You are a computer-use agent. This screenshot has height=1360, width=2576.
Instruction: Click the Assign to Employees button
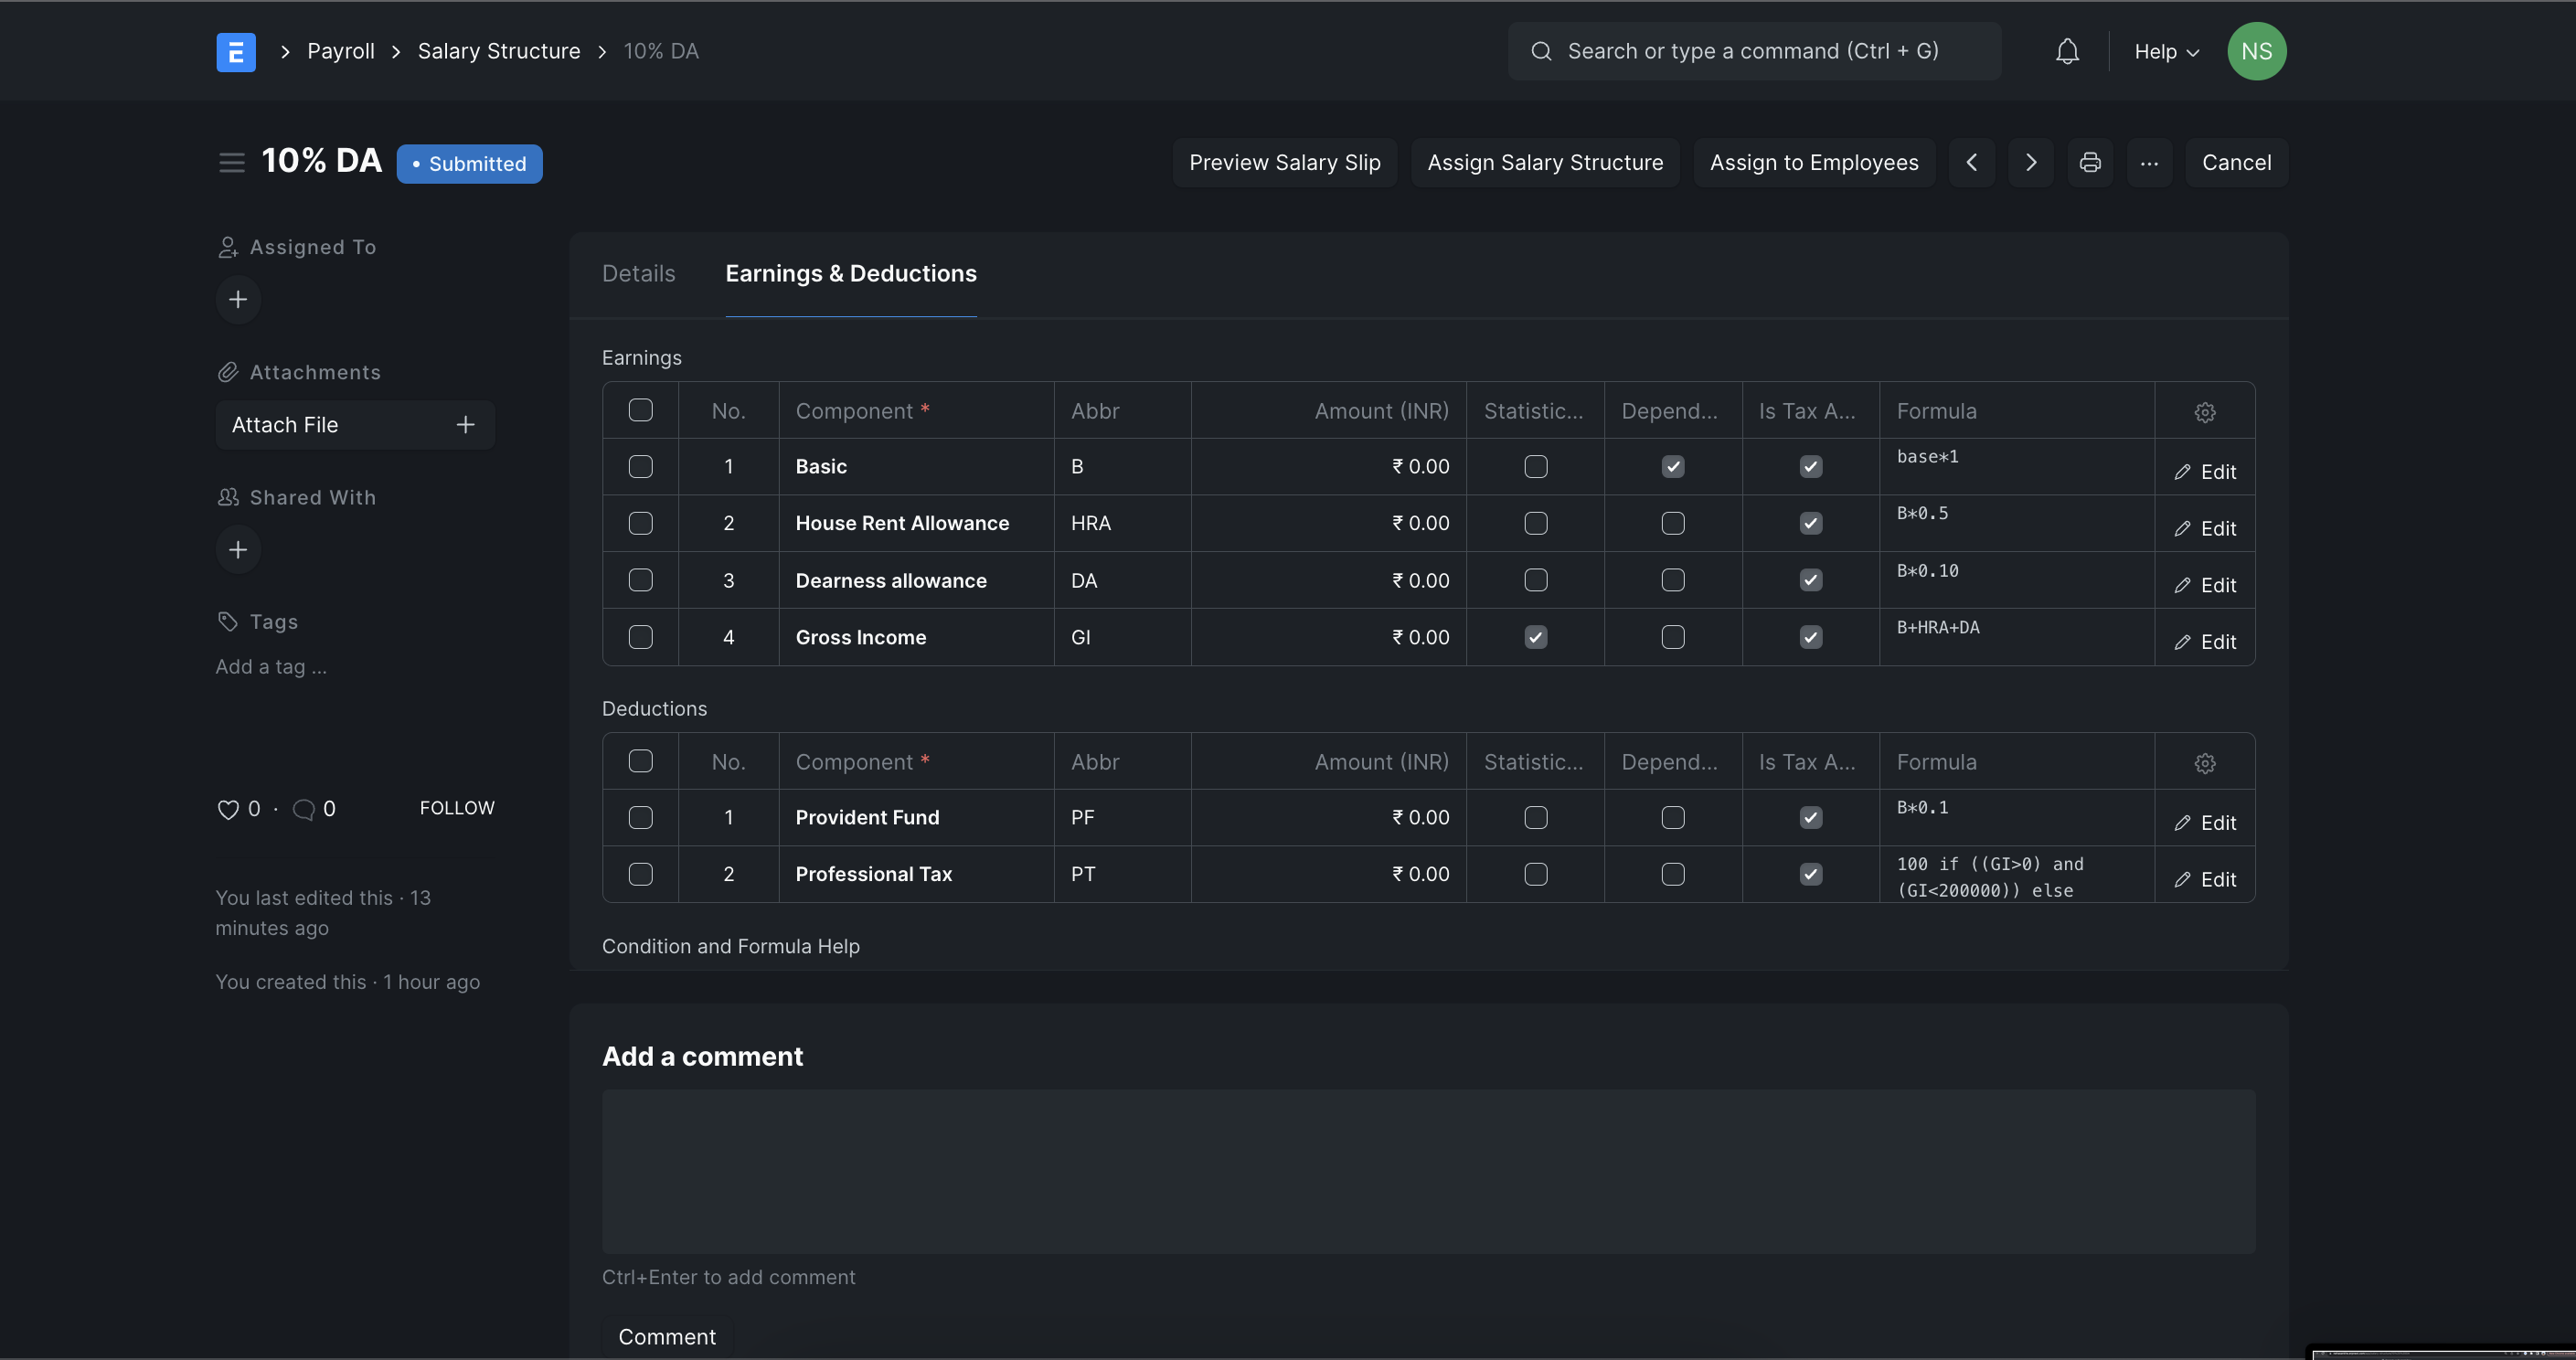(x=1813, y=162)
